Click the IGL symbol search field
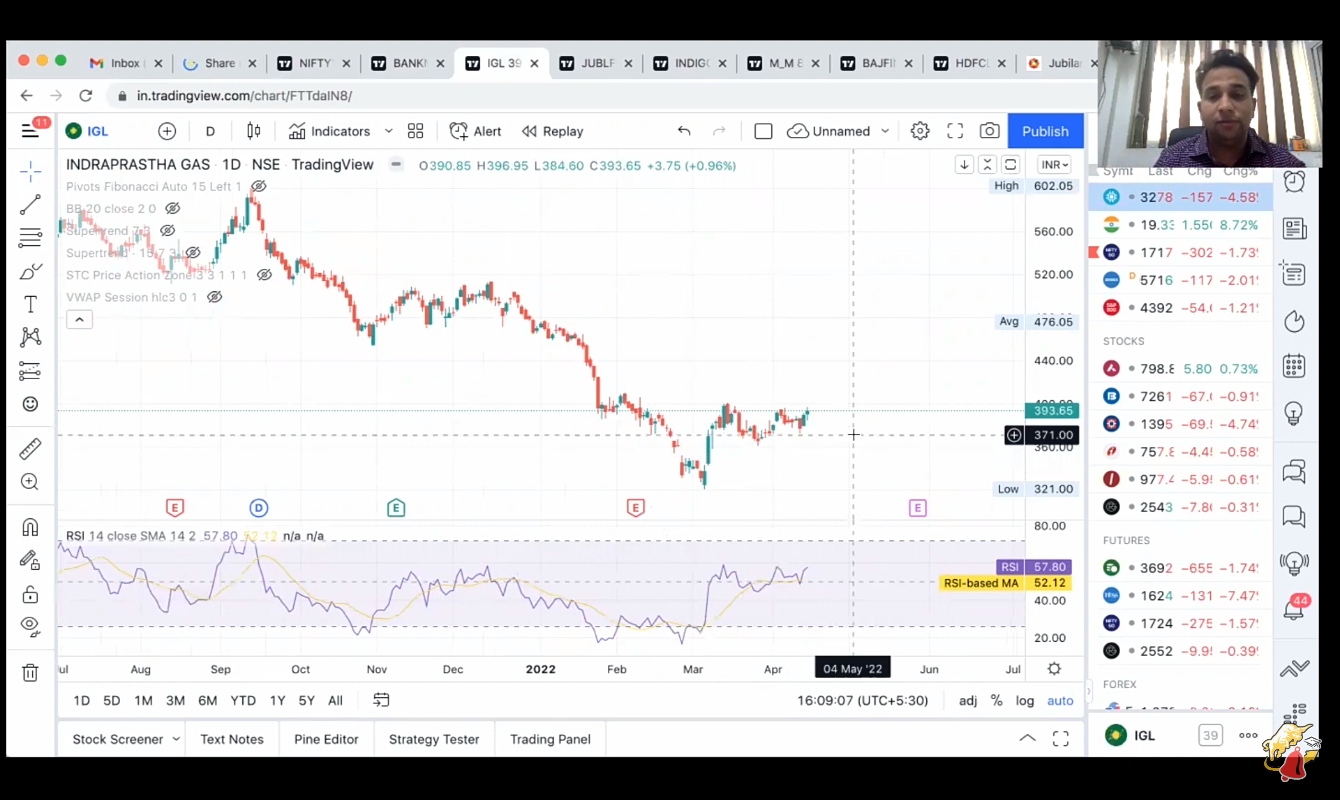Image resolution: width=1340 pixels, height=800 pixels. coord(98,131)
